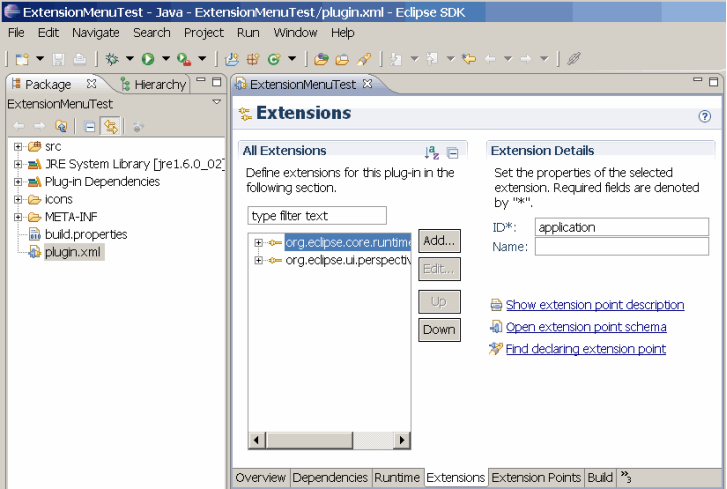Collapse all extensions icon in All Extensions
This screenshot has width=727, height=489.
pyautogui.click(x=453, y=152)
